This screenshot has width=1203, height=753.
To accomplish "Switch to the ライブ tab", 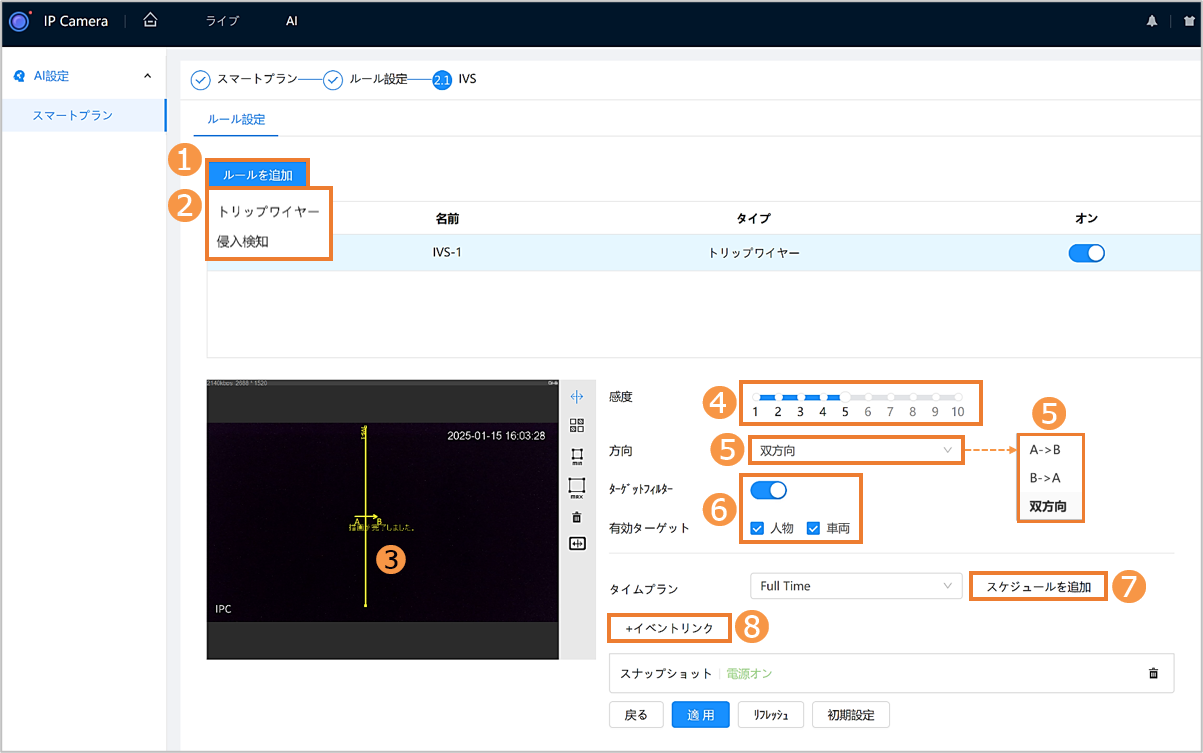I will (x=222, y=21).
